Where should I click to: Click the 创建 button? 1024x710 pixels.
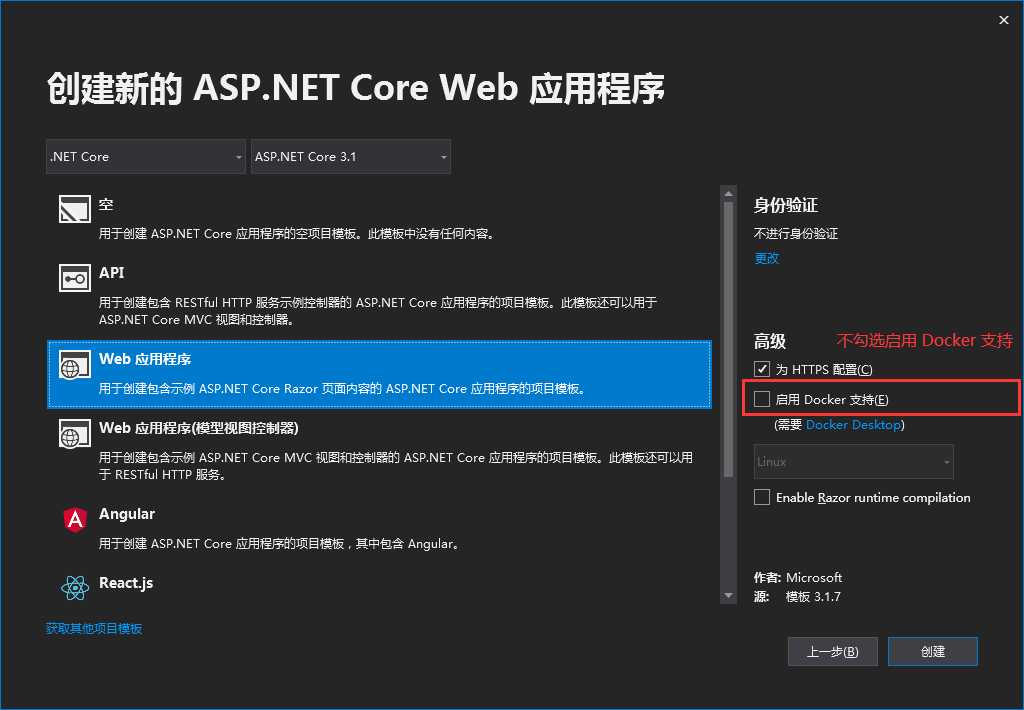pyautogui.click(x=933, y=651)
